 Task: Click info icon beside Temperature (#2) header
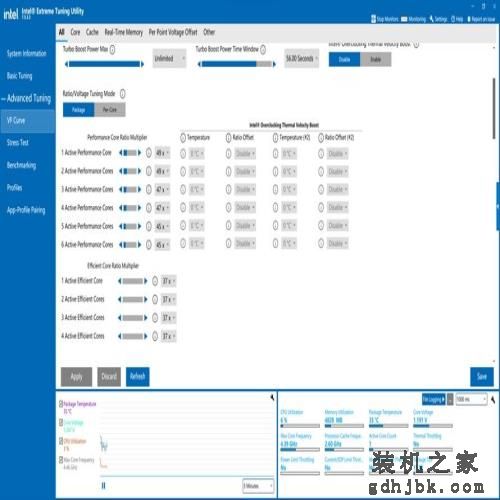pos(275,138)
